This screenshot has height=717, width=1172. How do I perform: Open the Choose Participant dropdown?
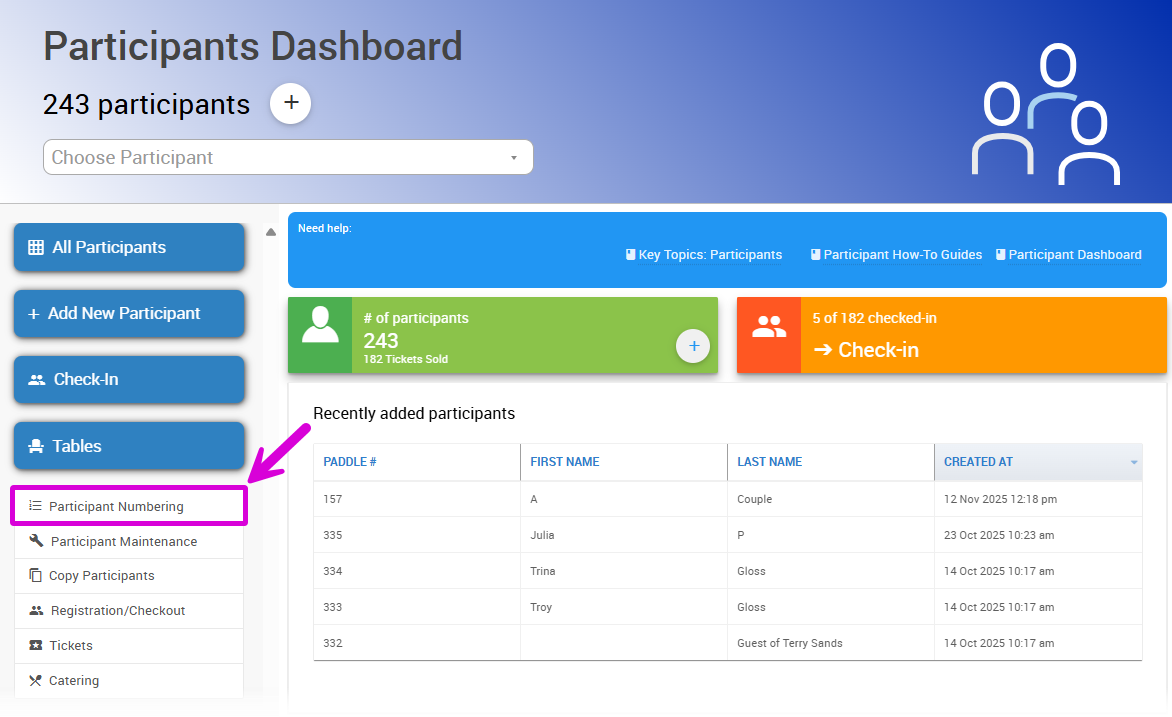(288, 157)
